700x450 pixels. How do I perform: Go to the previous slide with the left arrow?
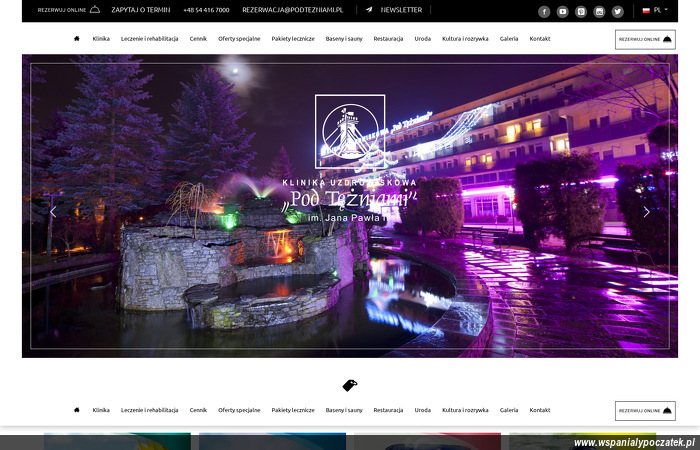(53, 211)
